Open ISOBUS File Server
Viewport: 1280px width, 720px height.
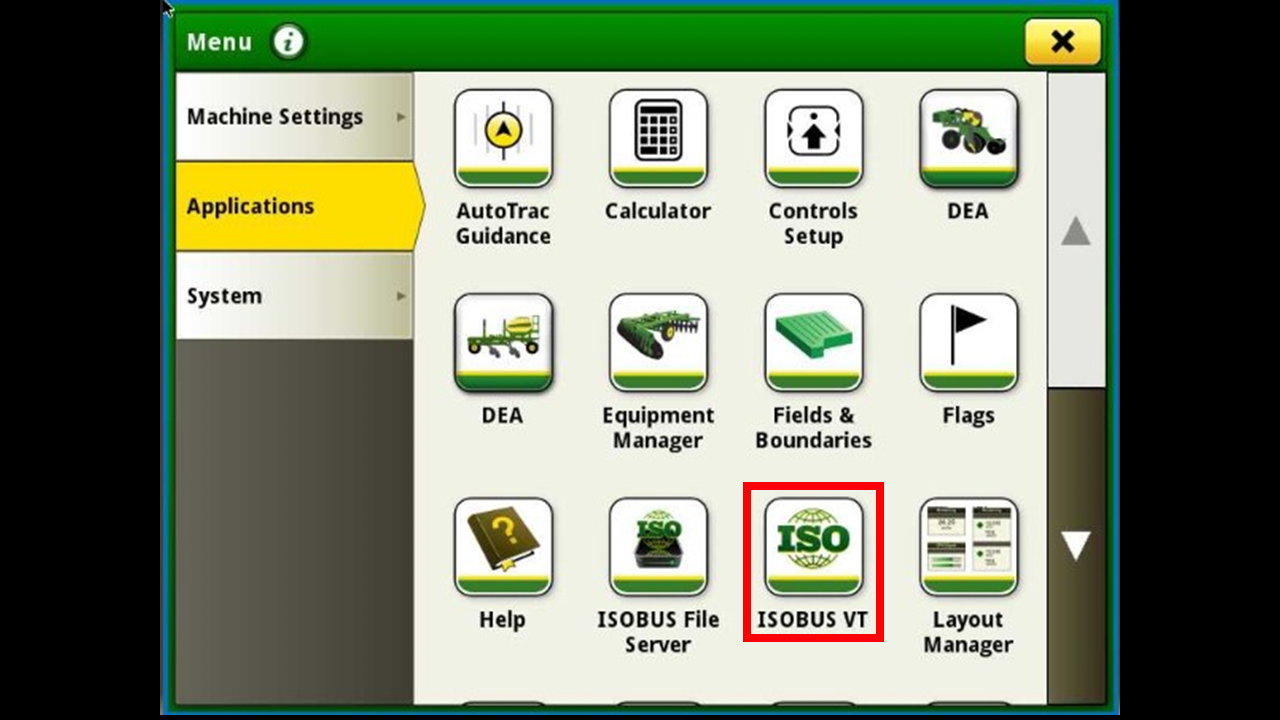[x=658, y=546]
